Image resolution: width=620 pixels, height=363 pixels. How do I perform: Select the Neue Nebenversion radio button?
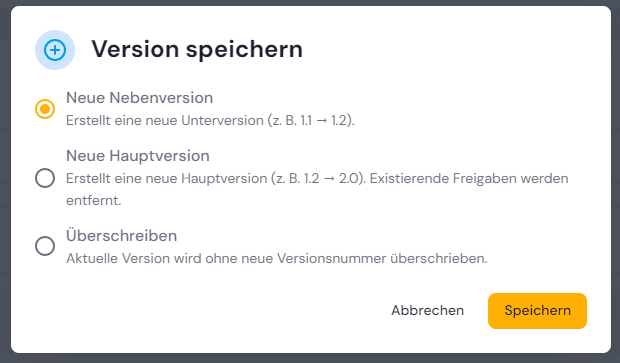45,109
